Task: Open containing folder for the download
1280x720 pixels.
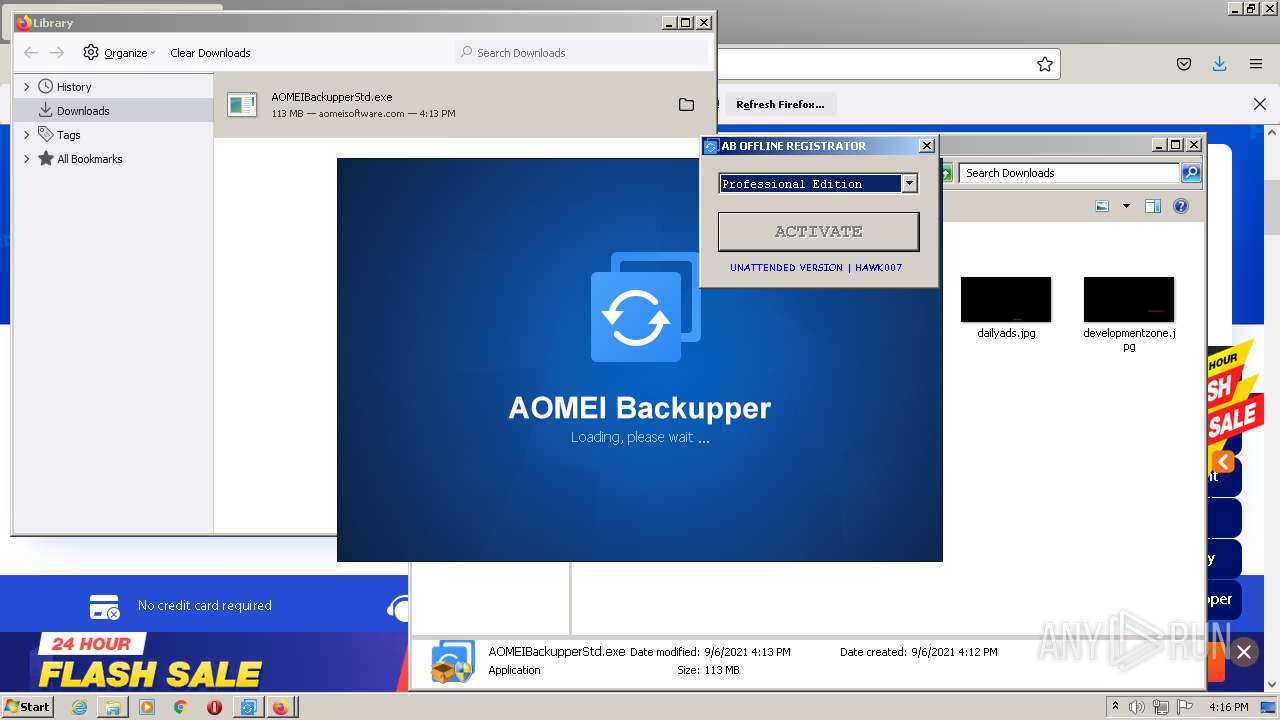Action: click(686, 104)
